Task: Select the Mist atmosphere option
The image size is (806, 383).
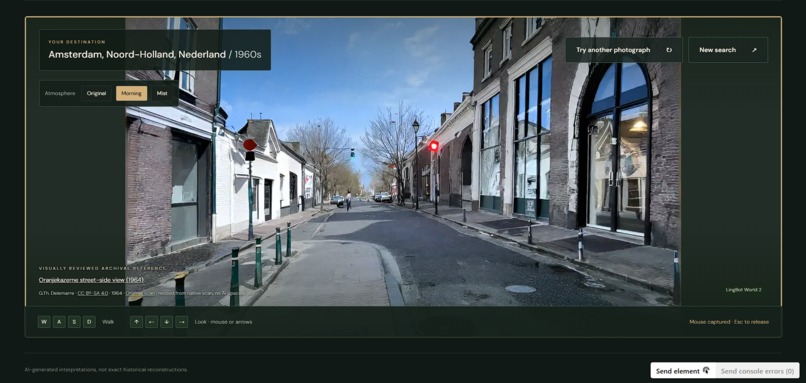Action: 162,94
